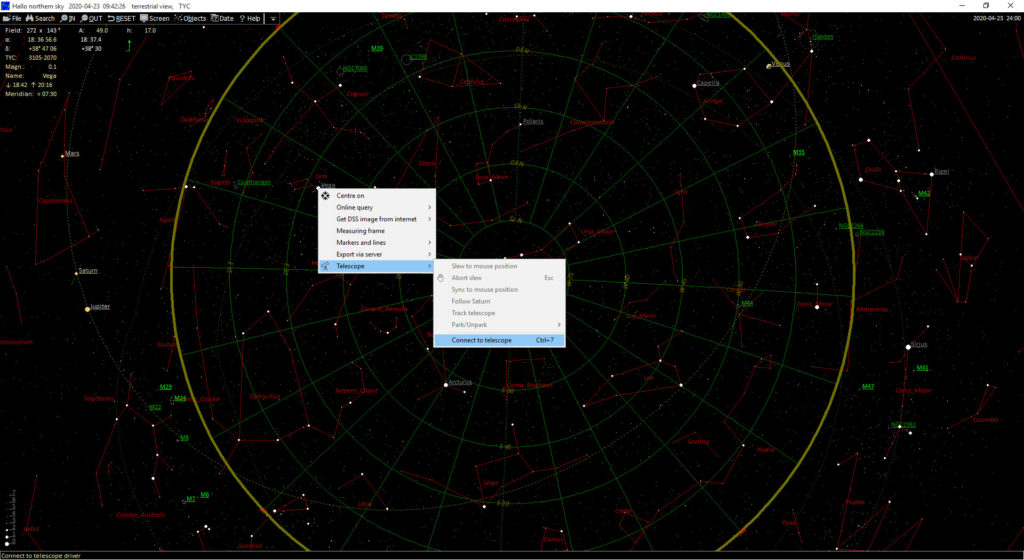Viewport: 1024px width, 560px height.
Task: Select the Arcturus star on map
Action: 447,384
